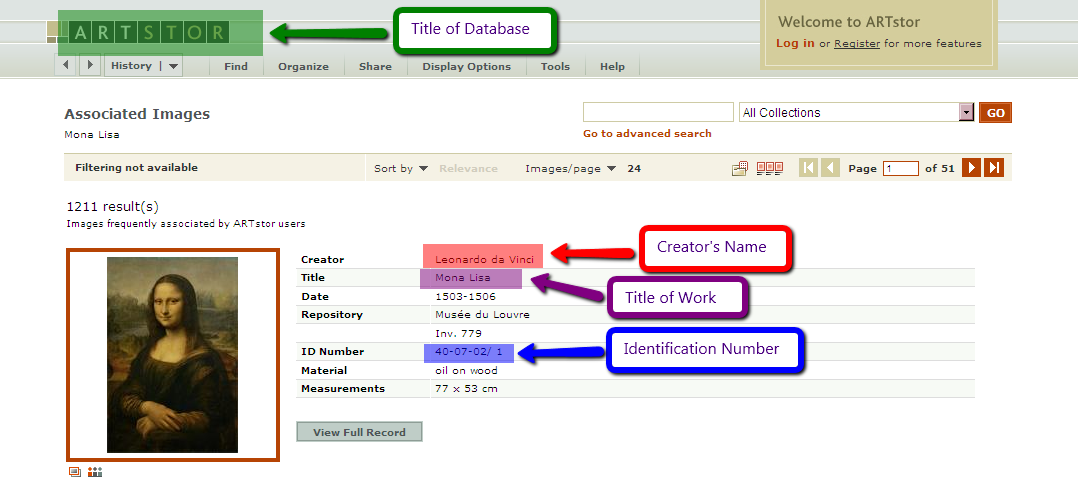Go to advanced search

[647, 133]
